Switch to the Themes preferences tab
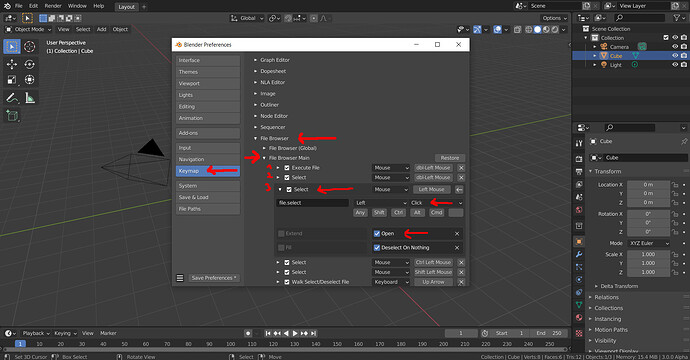The height and width of the screenshot is (360, 690). click(x=208, y=72)
